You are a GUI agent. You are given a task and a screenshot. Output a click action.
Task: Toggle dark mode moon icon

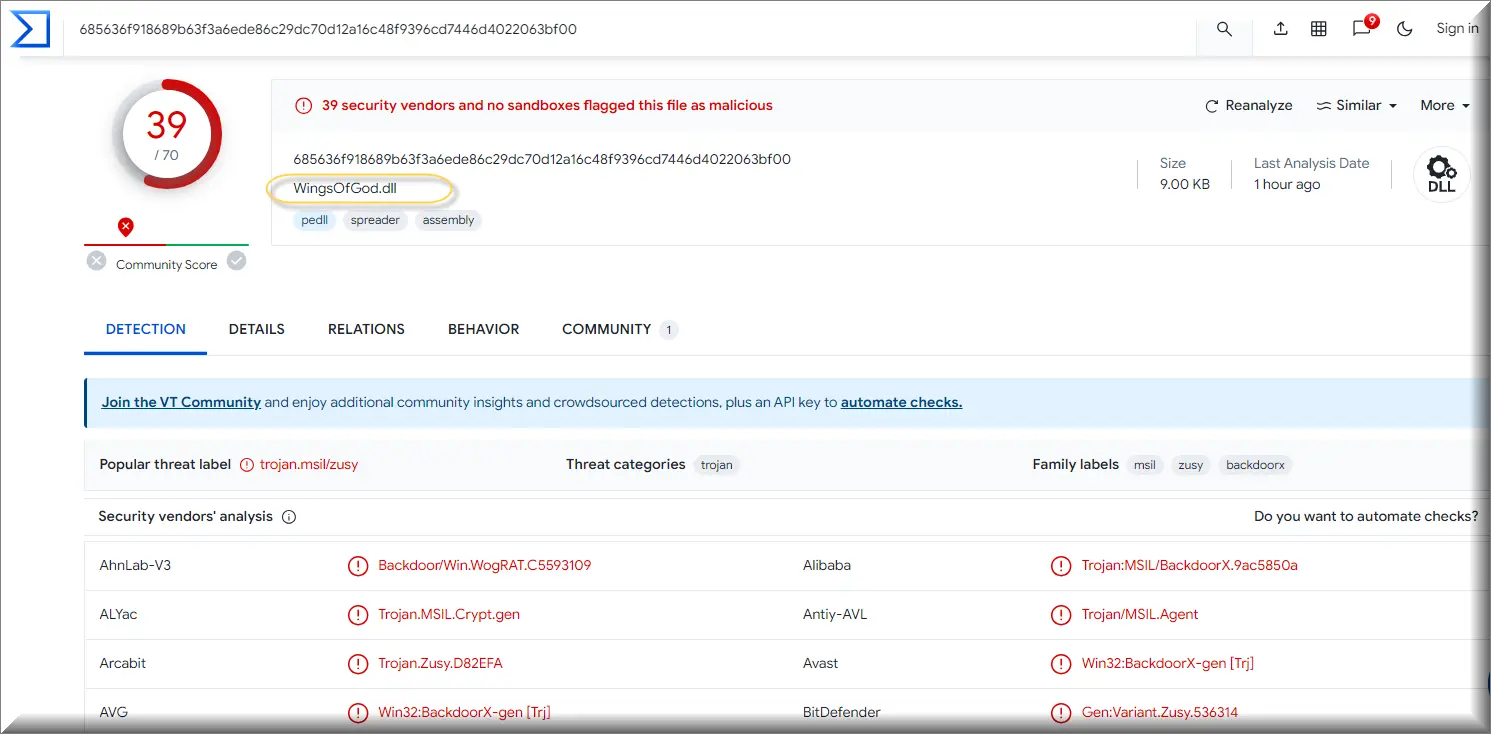point(1405,29)
